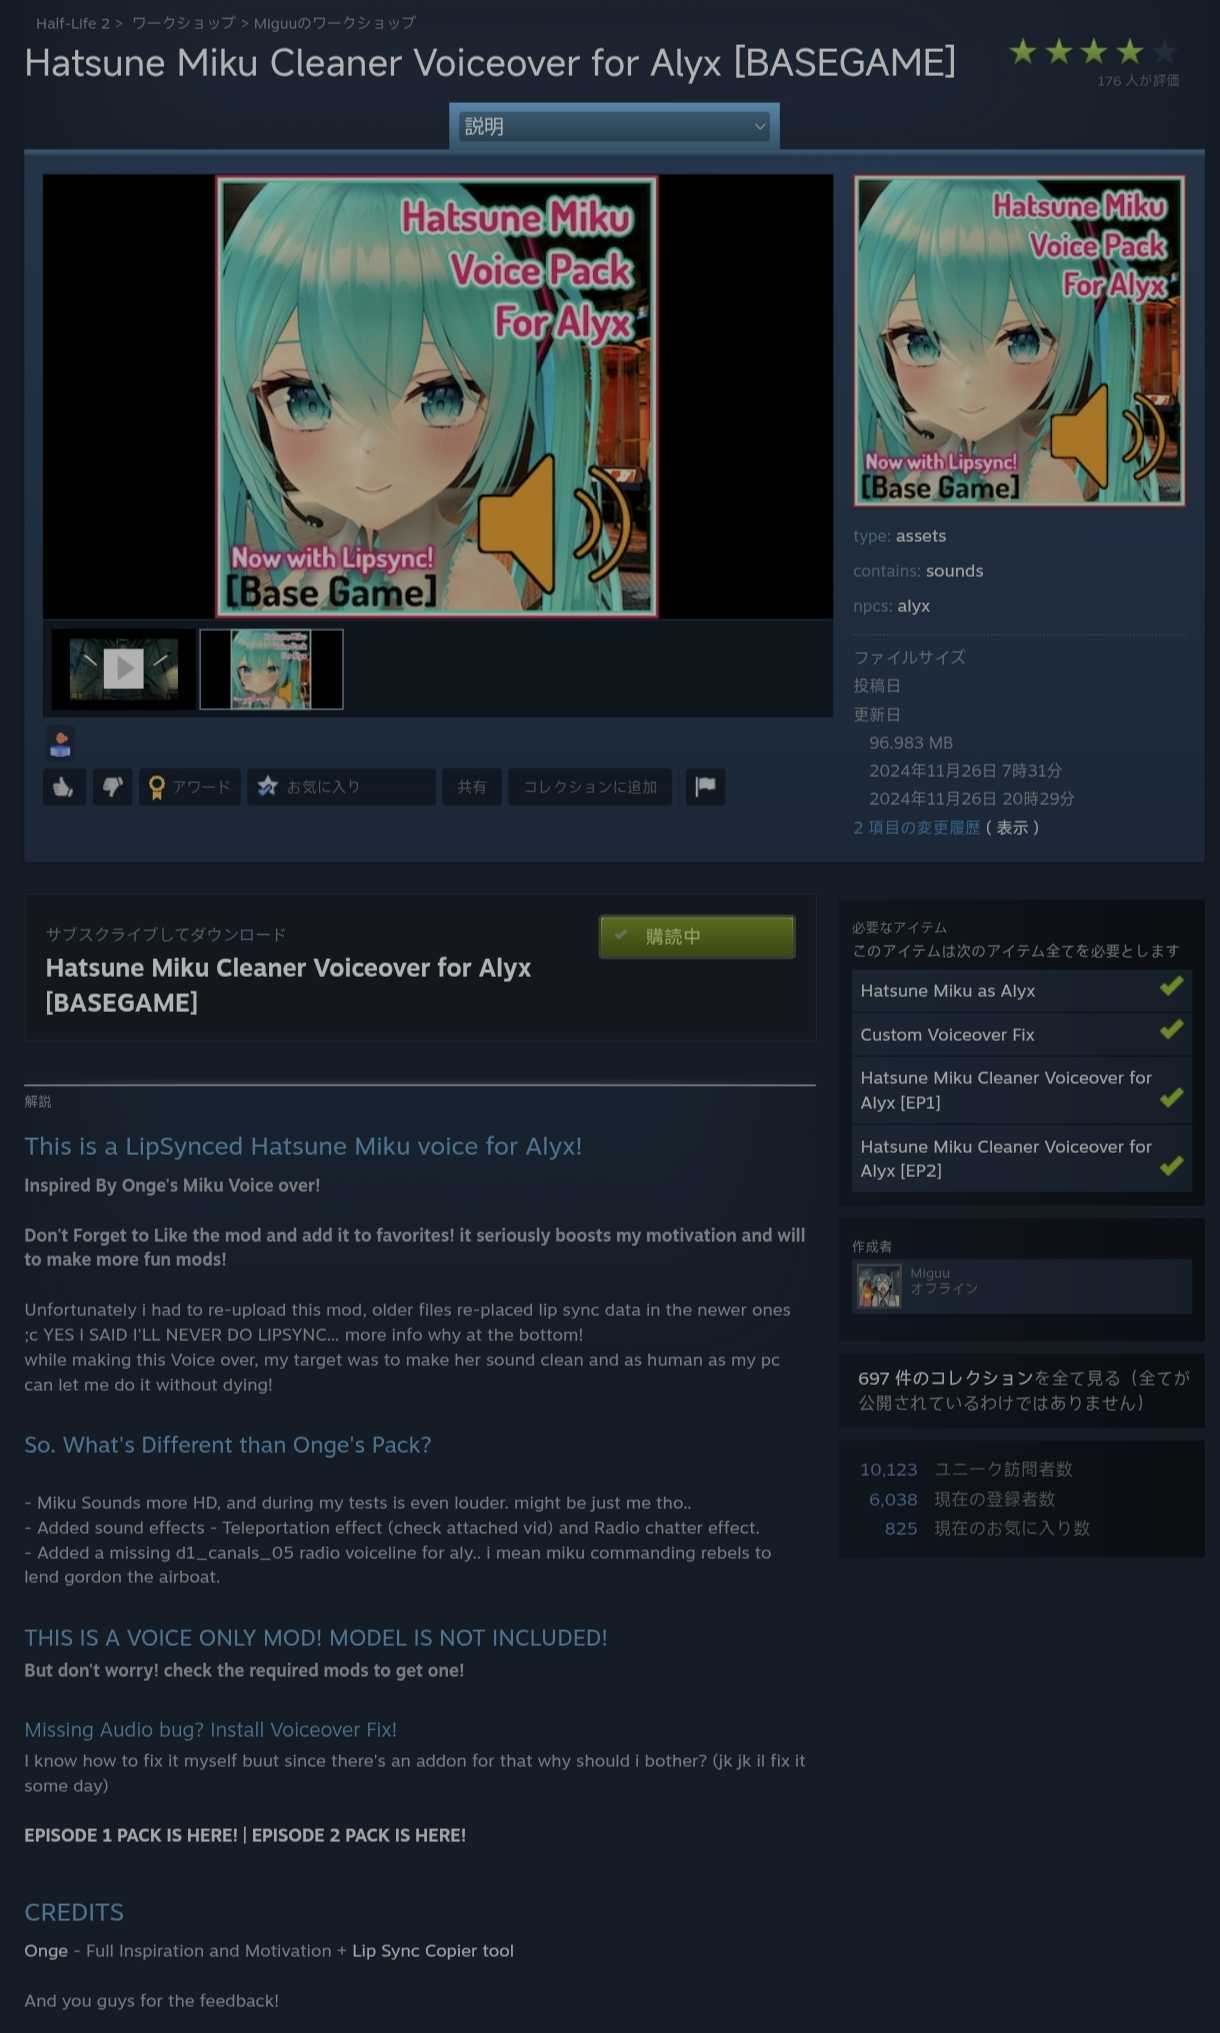Click the thumbs down rate icon

tap(112, 787)
